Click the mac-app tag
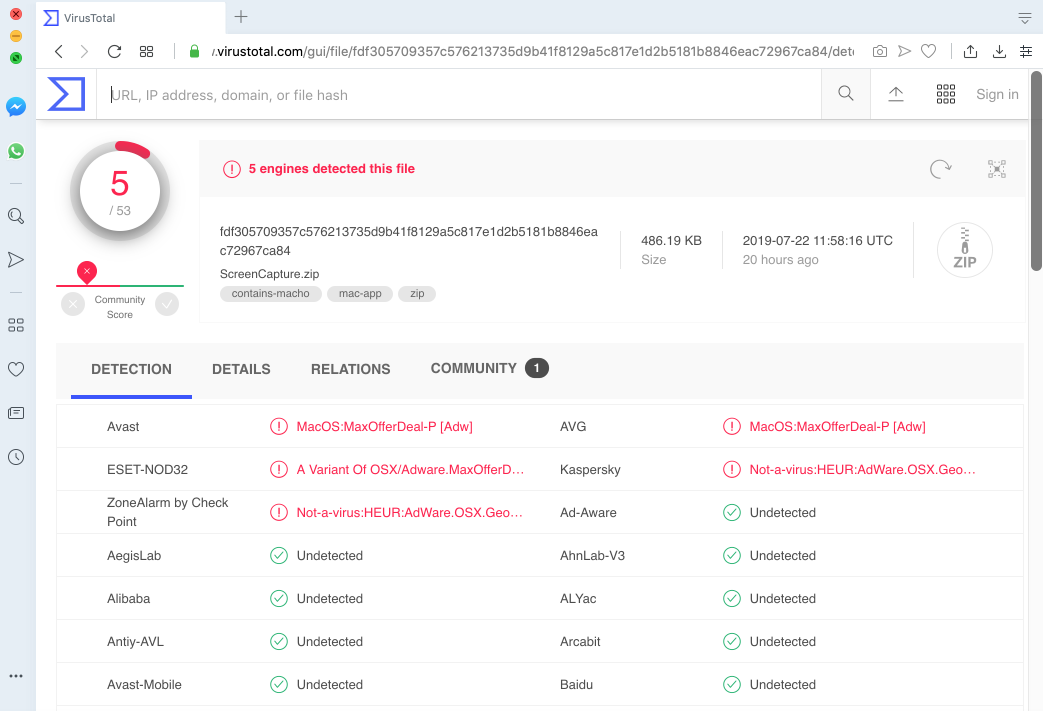Viewport: 1043px width, 711px height. click(x=360, y=293)
